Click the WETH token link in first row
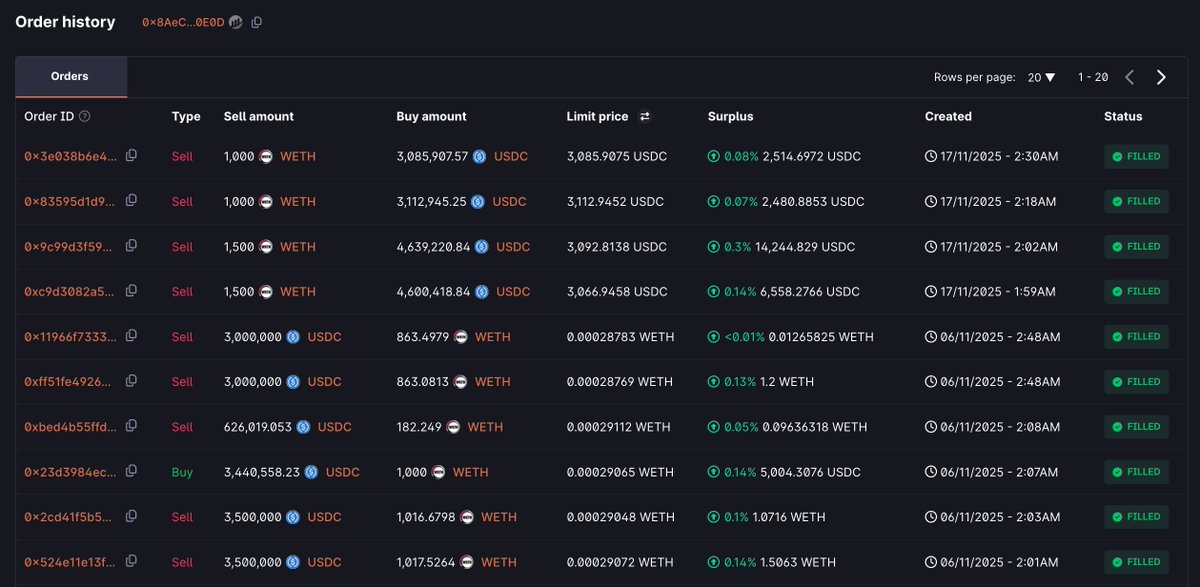 pos(297,157)
